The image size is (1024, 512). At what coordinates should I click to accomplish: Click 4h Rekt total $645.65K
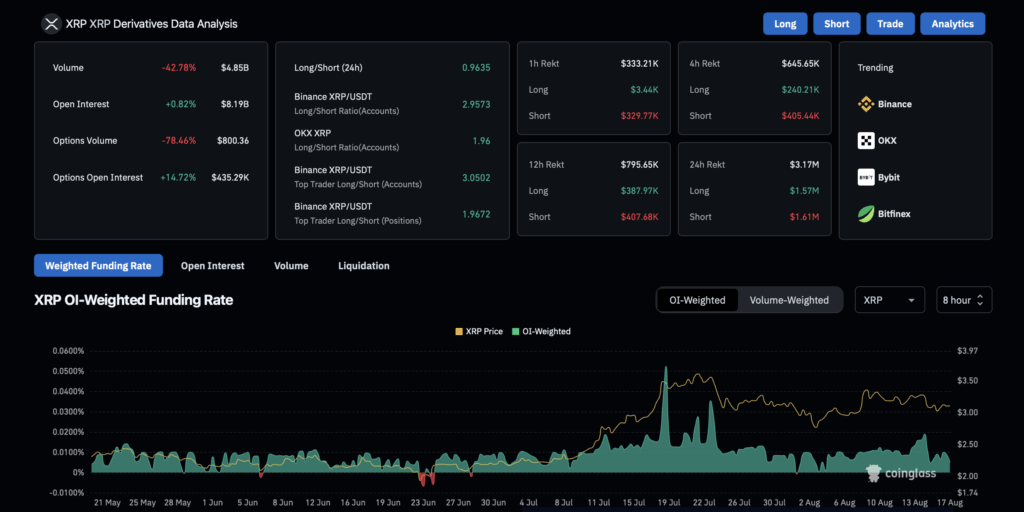(800, 63)
